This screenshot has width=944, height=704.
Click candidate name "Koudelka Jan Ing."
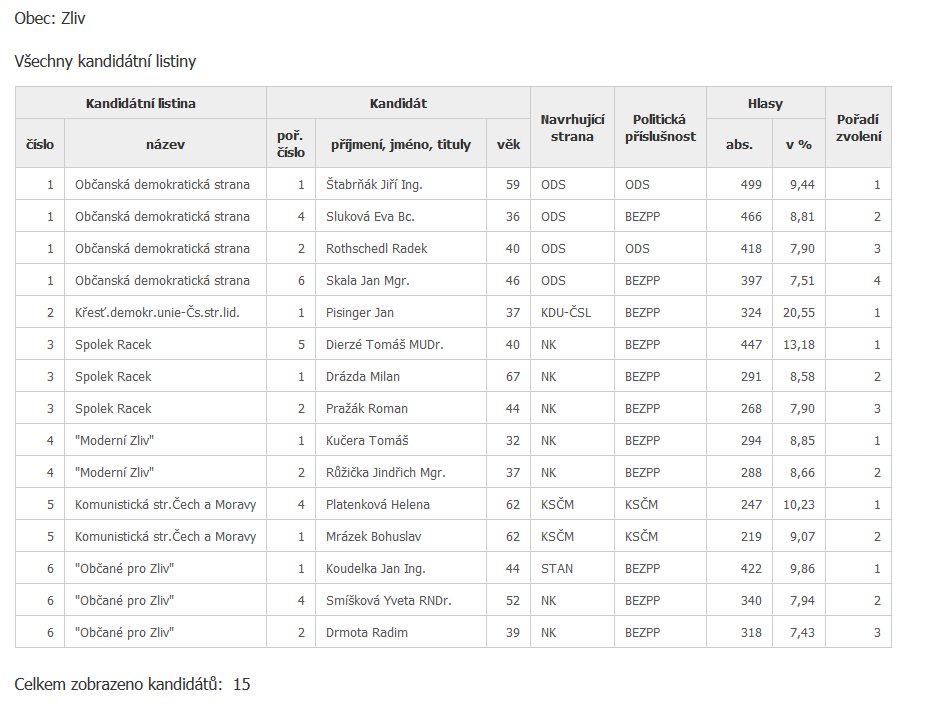(x=376, y=568)
